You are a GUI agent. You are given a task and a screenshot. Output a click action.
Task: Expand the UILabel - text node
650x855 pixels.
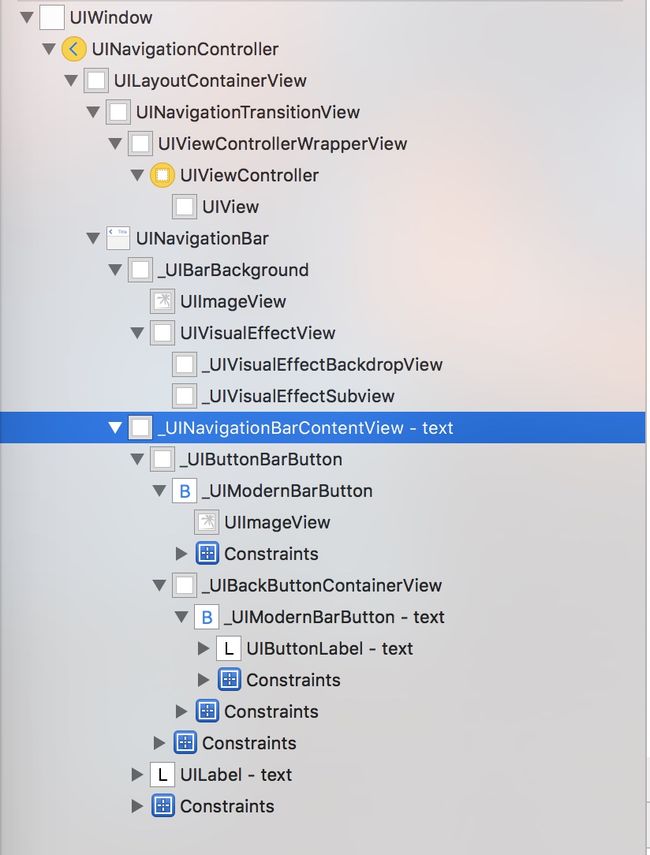(x=137, y=775)
